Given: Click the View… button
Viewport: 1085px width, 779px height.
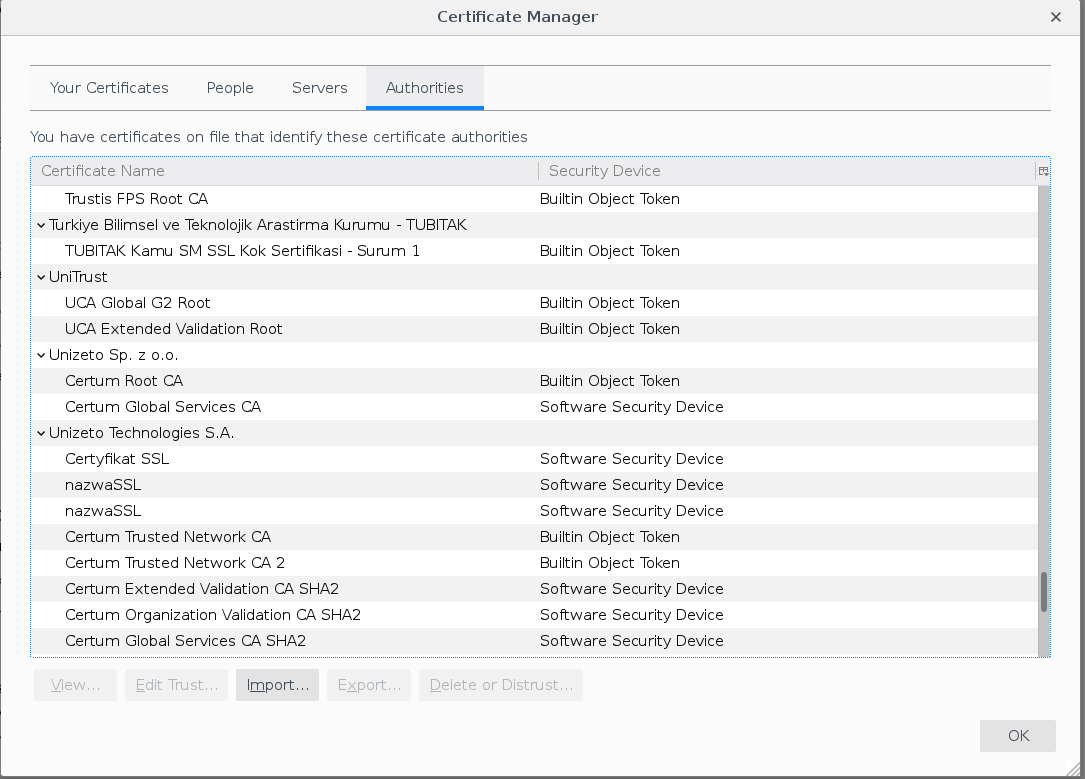Looking at the screenshot, I should (75, 685).
